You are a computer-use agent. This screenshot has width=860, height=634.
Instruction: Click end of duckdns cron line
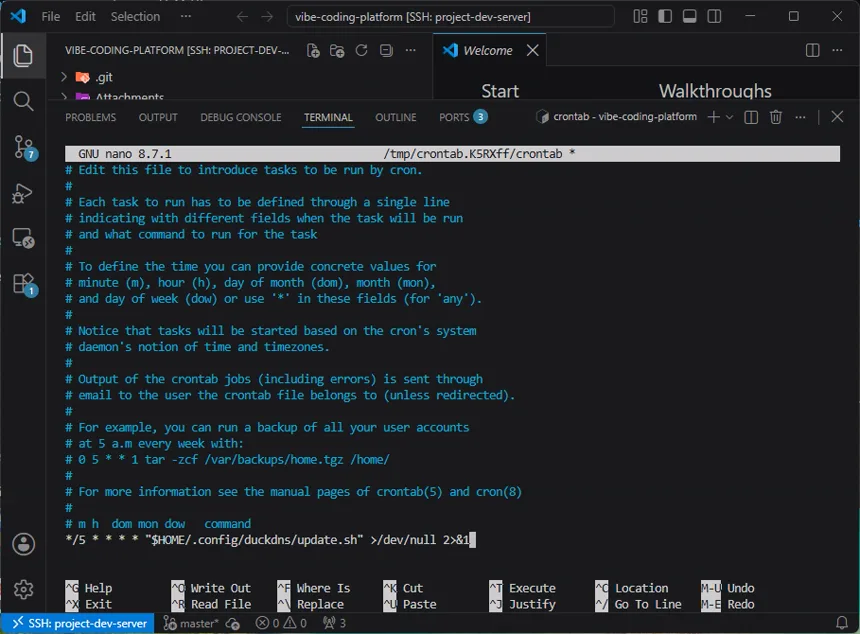[x=472, y=540]
